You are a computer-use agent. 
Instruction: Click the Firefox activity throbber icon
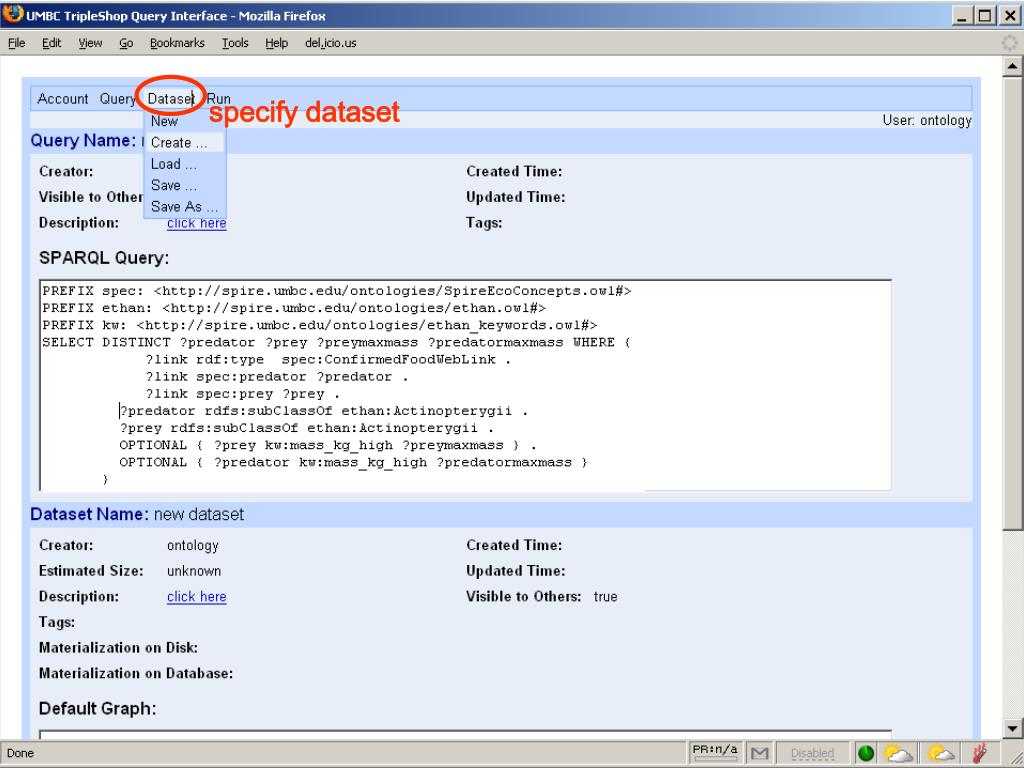coord(1010,43)
